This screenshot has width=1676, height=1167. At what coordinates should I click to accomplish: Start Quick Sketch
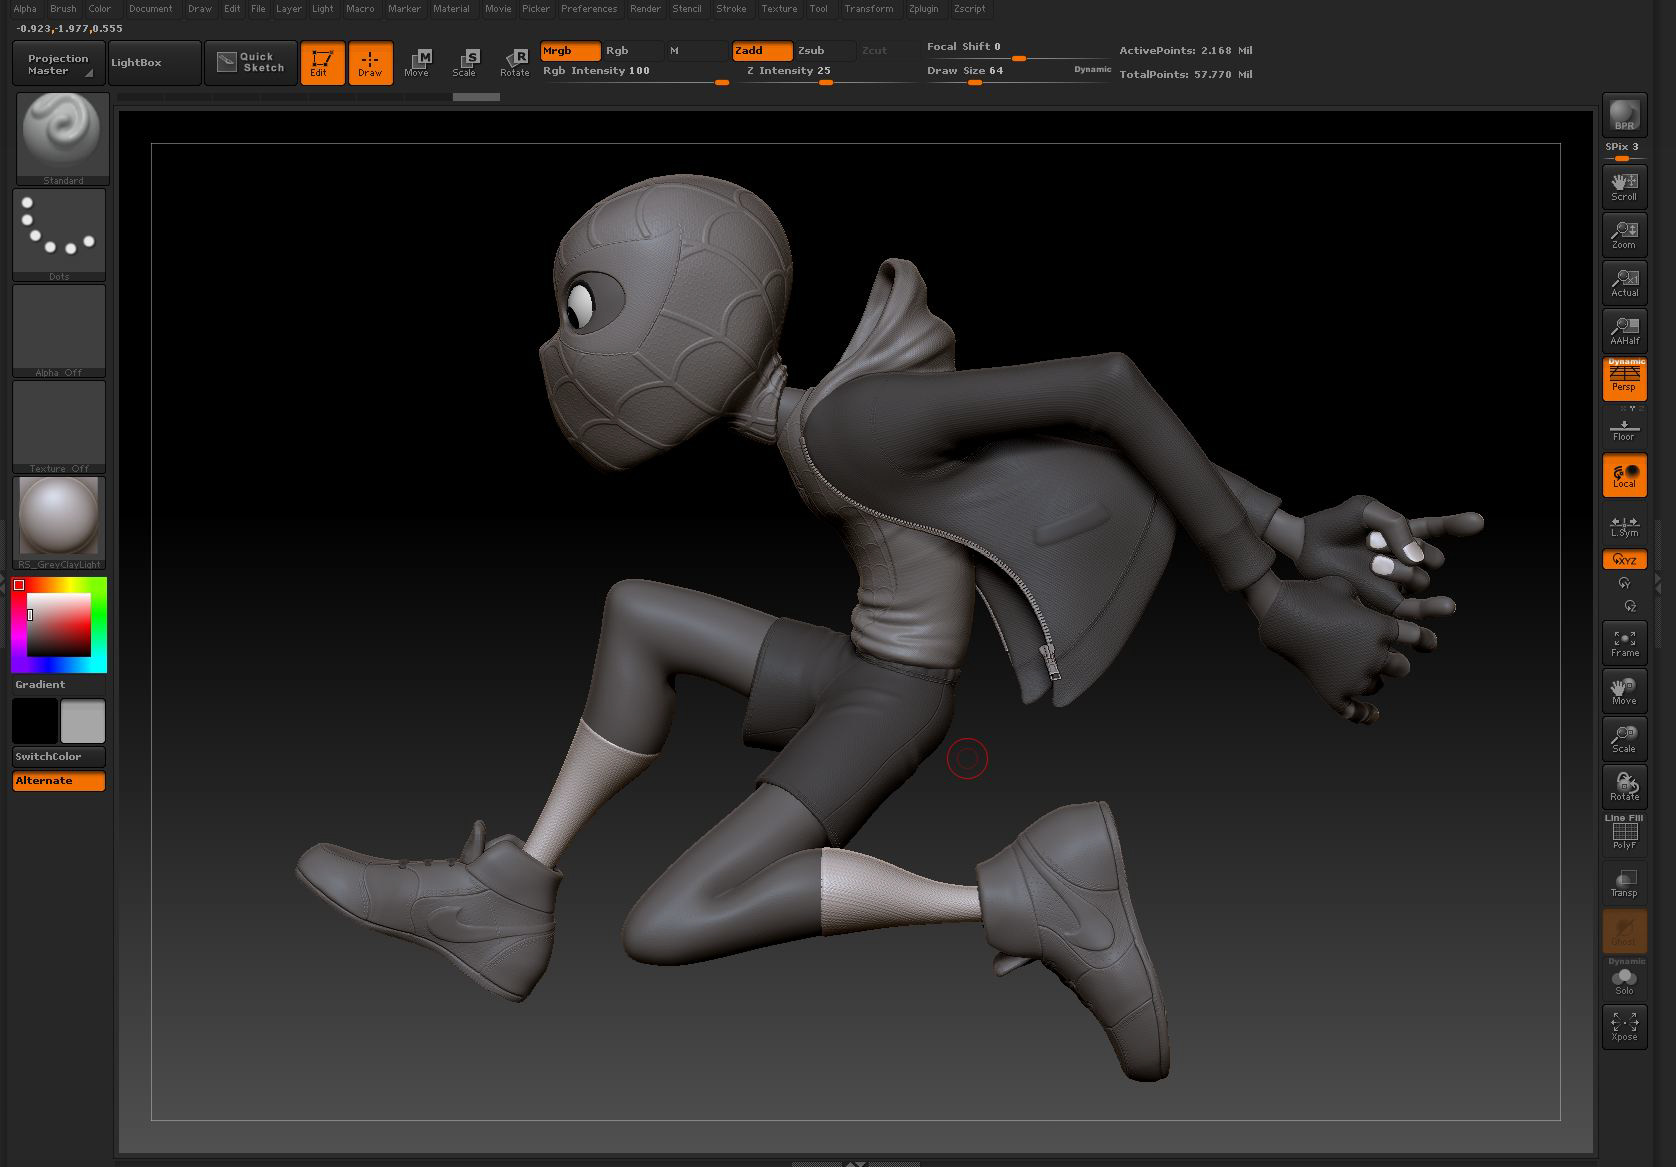(251, 63)
